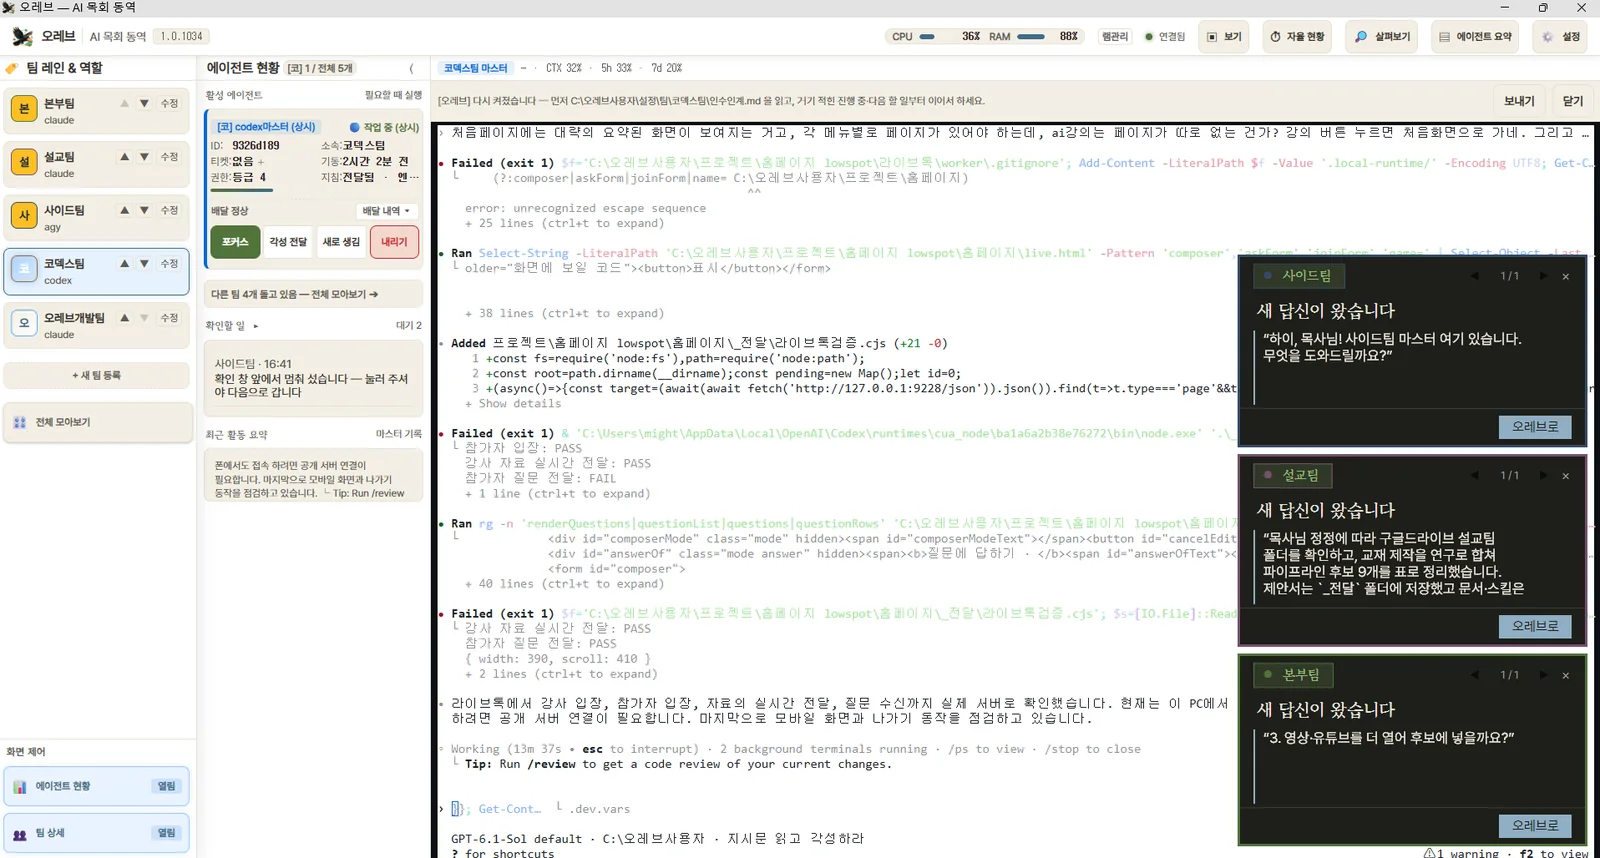Image resolution: width=1600 pixels, height=858 pixels.
Task: Close the 설교팀 notification popup
Action: [x=1566, y=476]
